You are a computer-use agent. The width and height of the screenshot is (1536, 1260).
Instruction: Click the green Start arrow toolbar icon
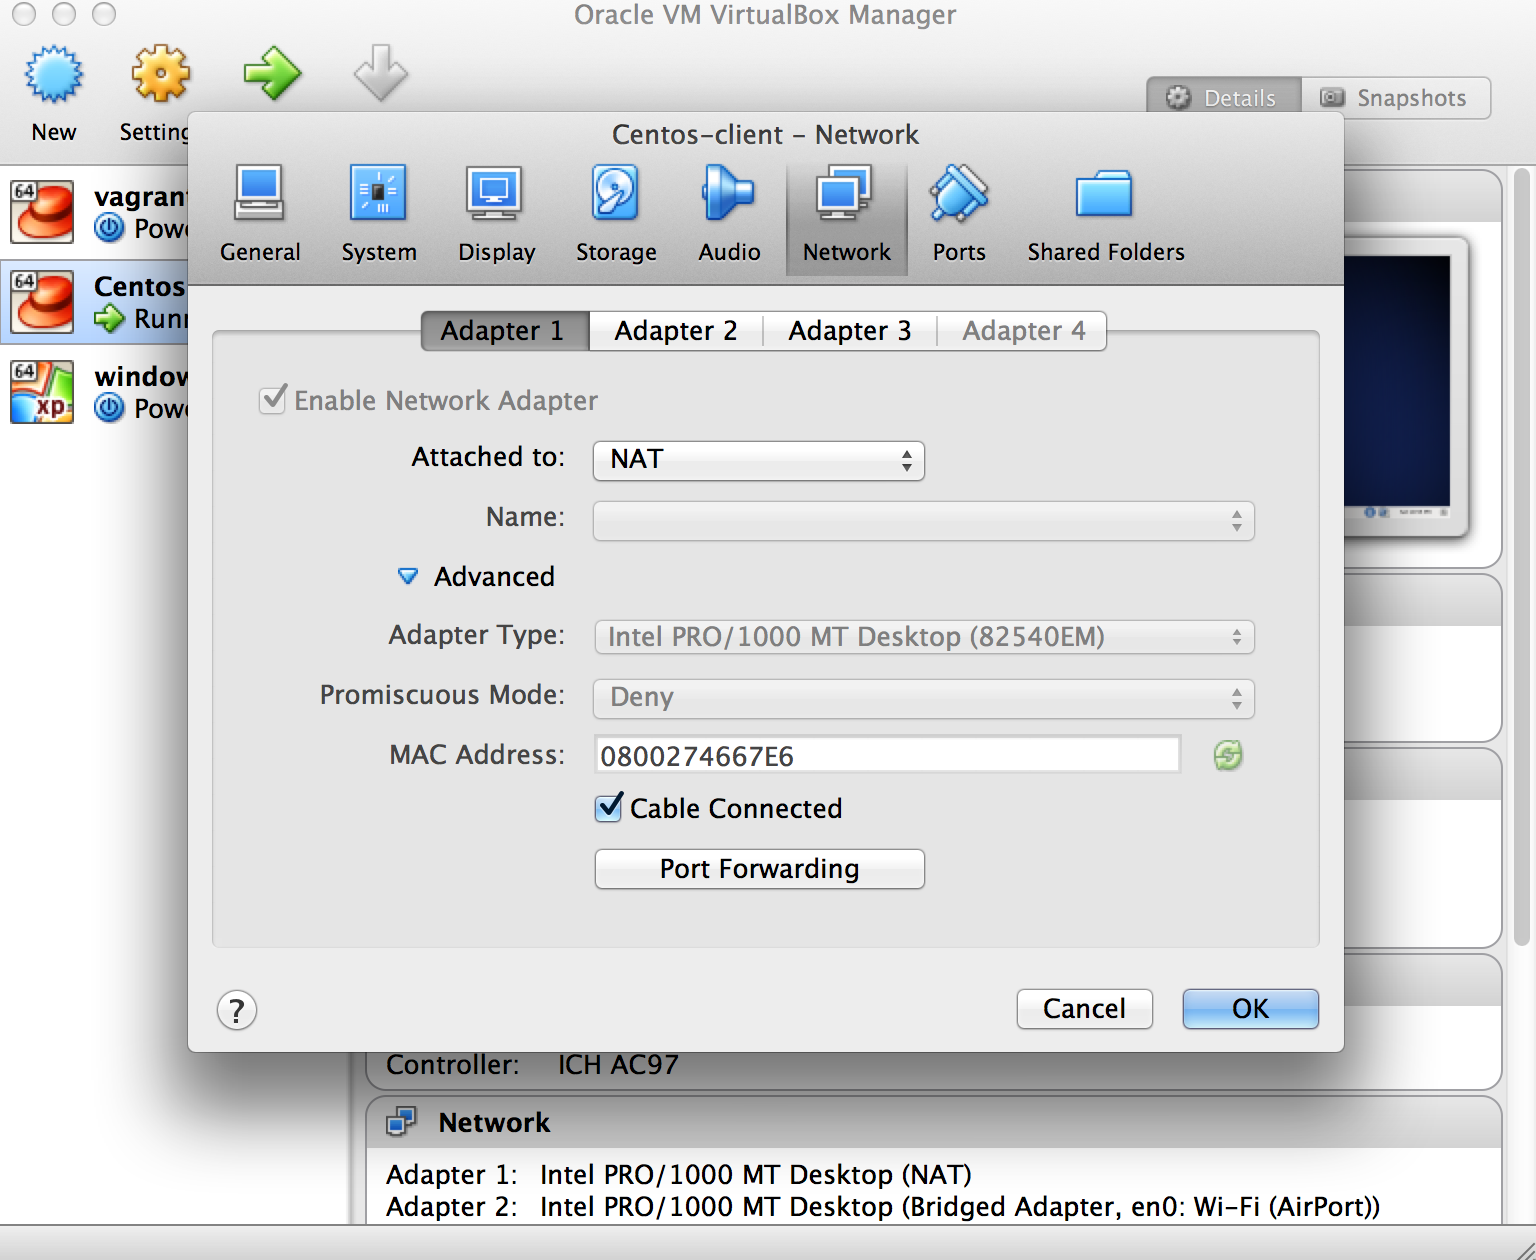[x=272, y=74]
